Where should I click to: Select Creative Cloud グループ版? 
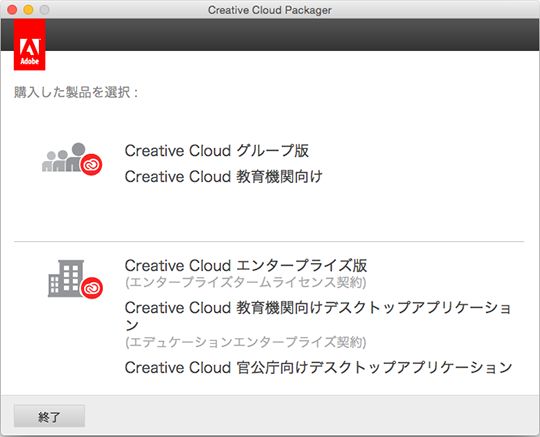[217, 151]
